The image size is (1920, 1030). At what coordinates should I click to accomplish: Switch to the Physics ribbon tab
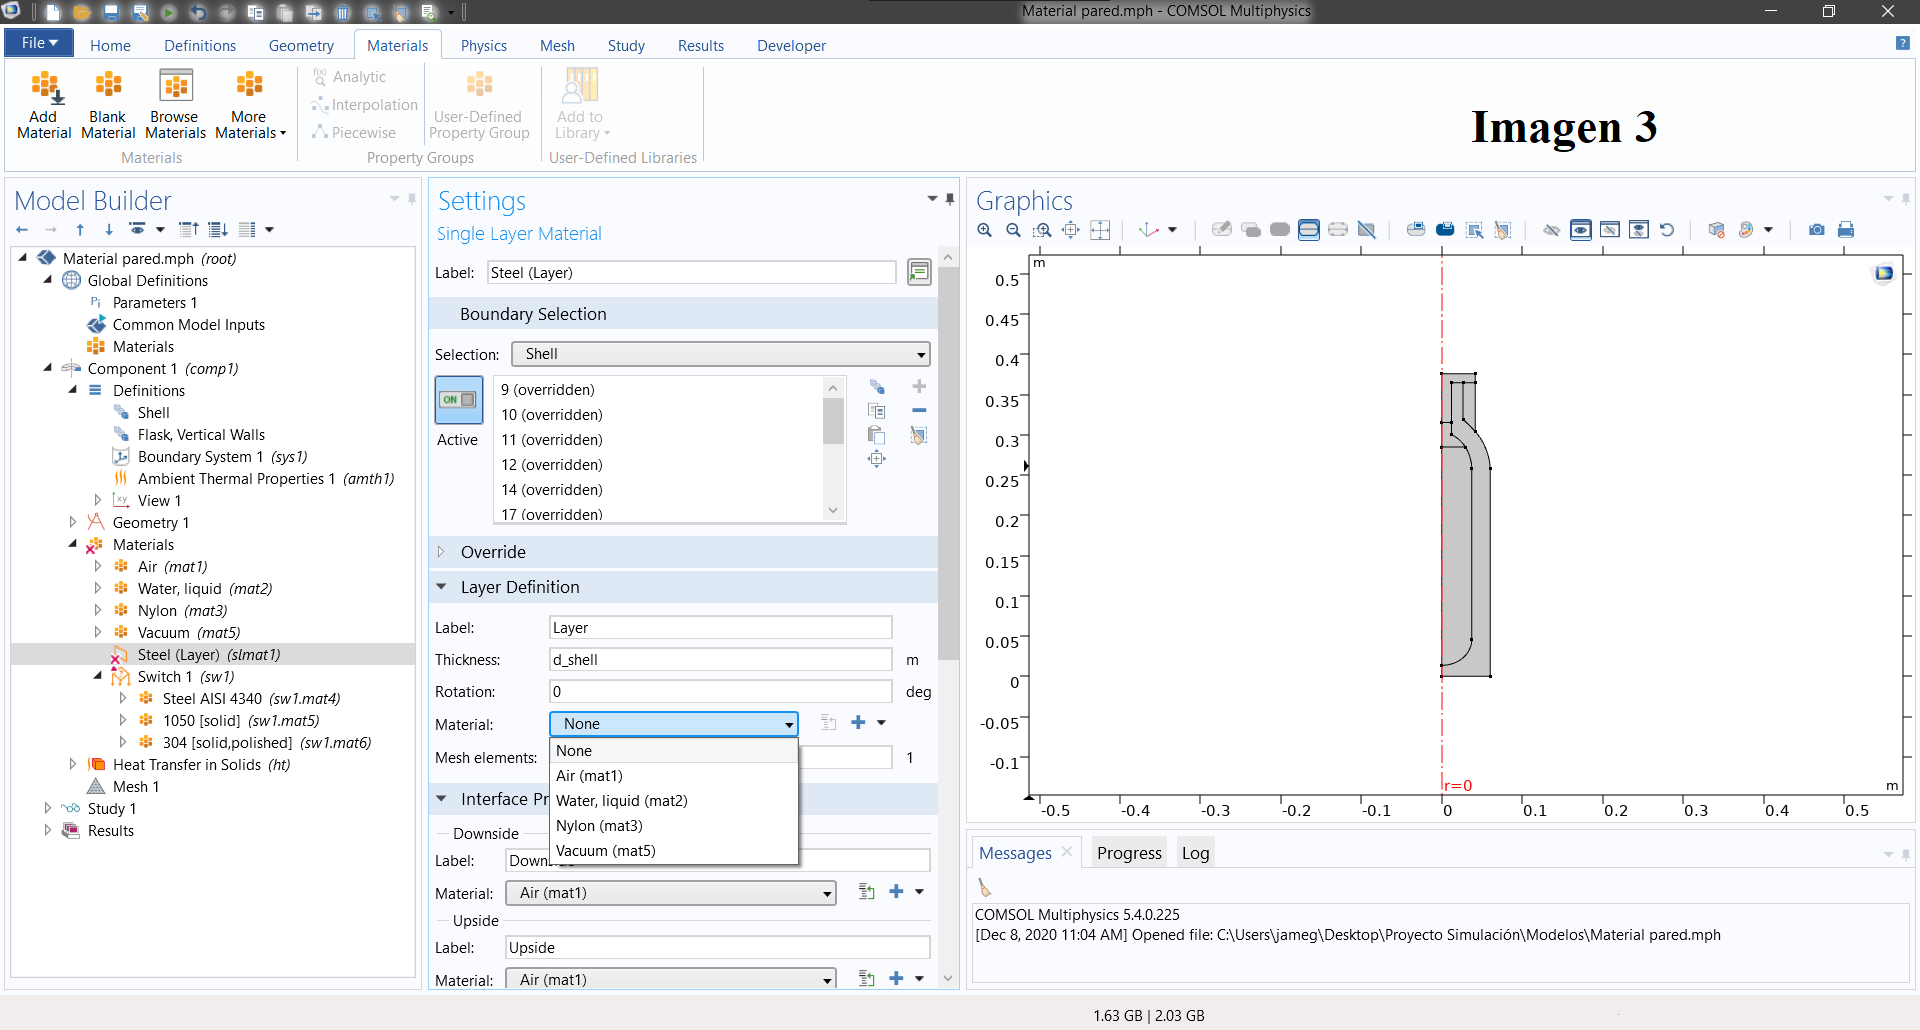pyautogui.click(x=483, y=46)
